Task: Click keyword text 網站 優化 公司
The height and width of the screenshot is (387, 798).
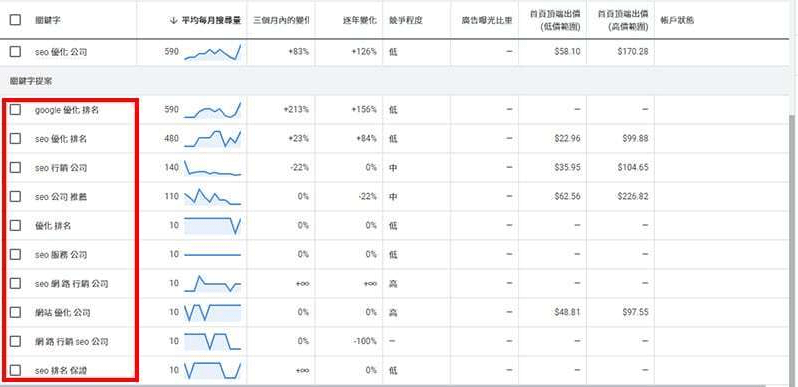Action: click(63, 313)
